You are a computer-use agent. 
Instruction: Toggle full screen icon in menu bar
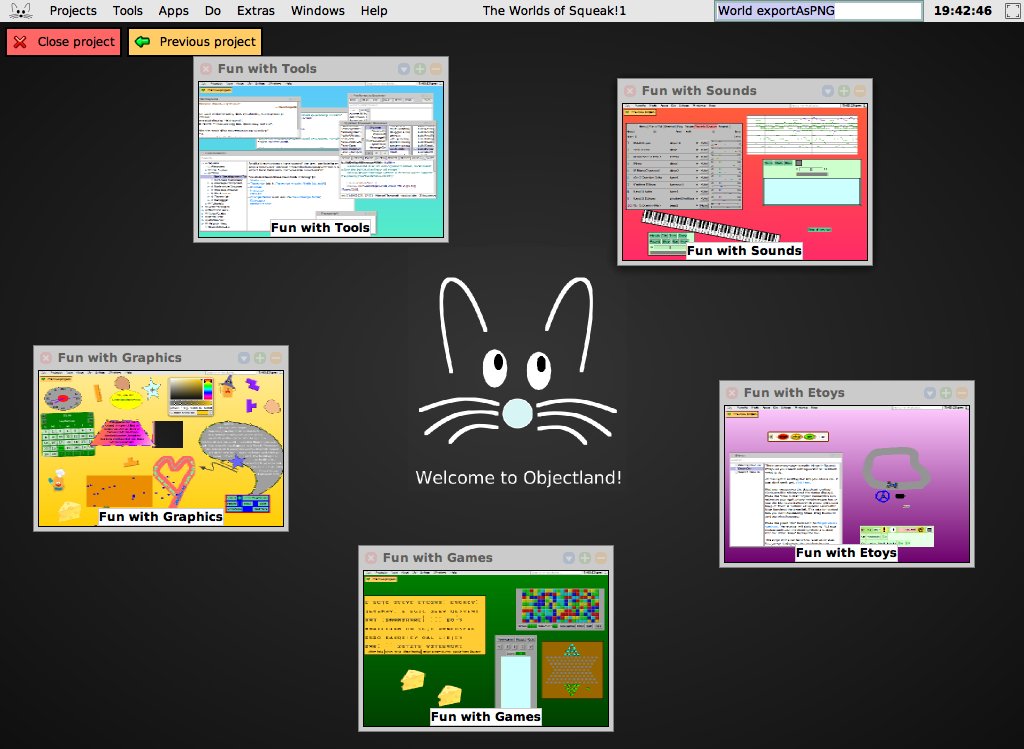[x=1012, y=10]
